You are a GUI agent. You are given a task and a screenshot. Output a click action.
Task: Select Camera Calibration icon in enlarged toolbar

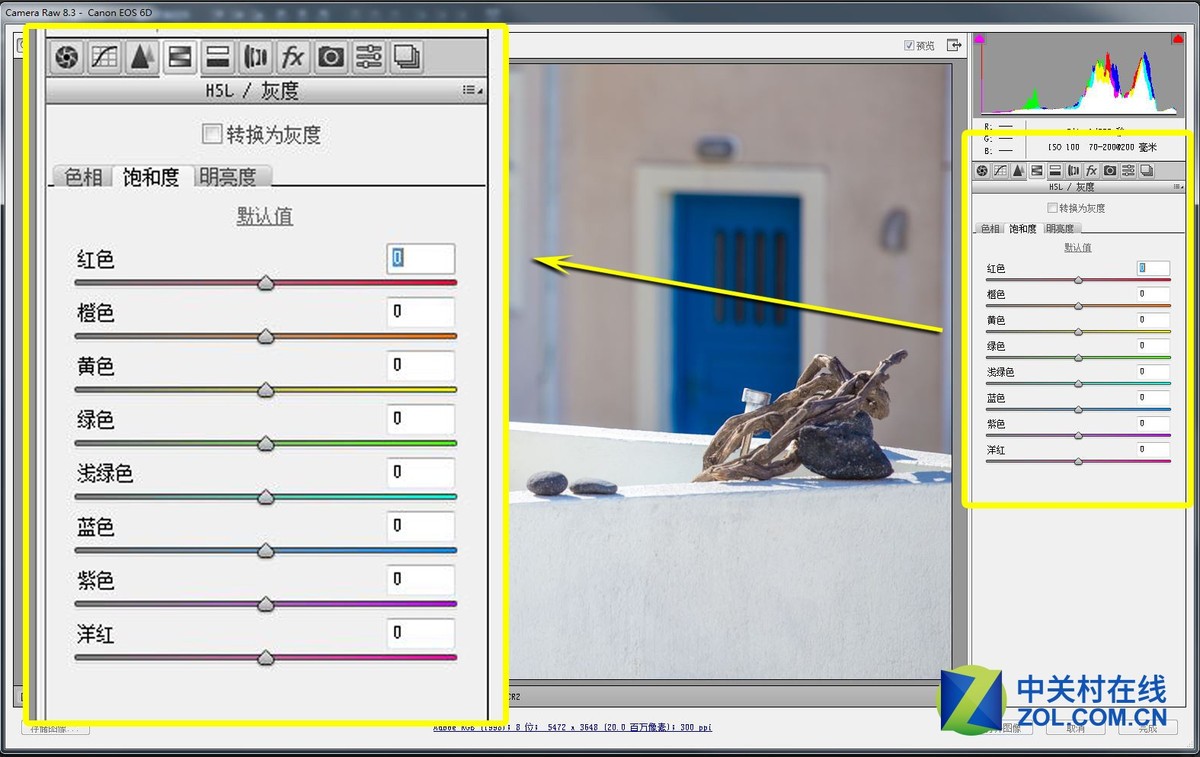331,58
